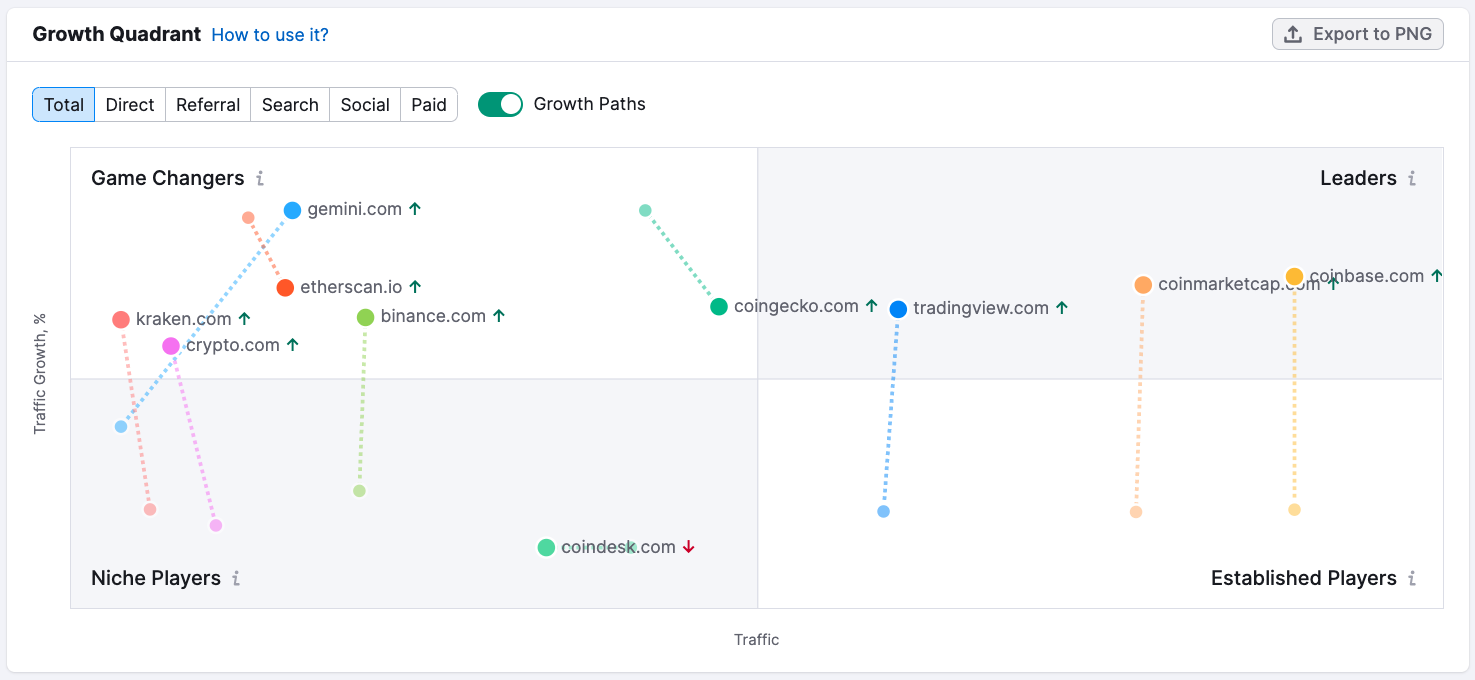This screenshot has height=680, width=1475.
Task: Click the Growth Quadrant heading
Action: (x=116, y=34)
